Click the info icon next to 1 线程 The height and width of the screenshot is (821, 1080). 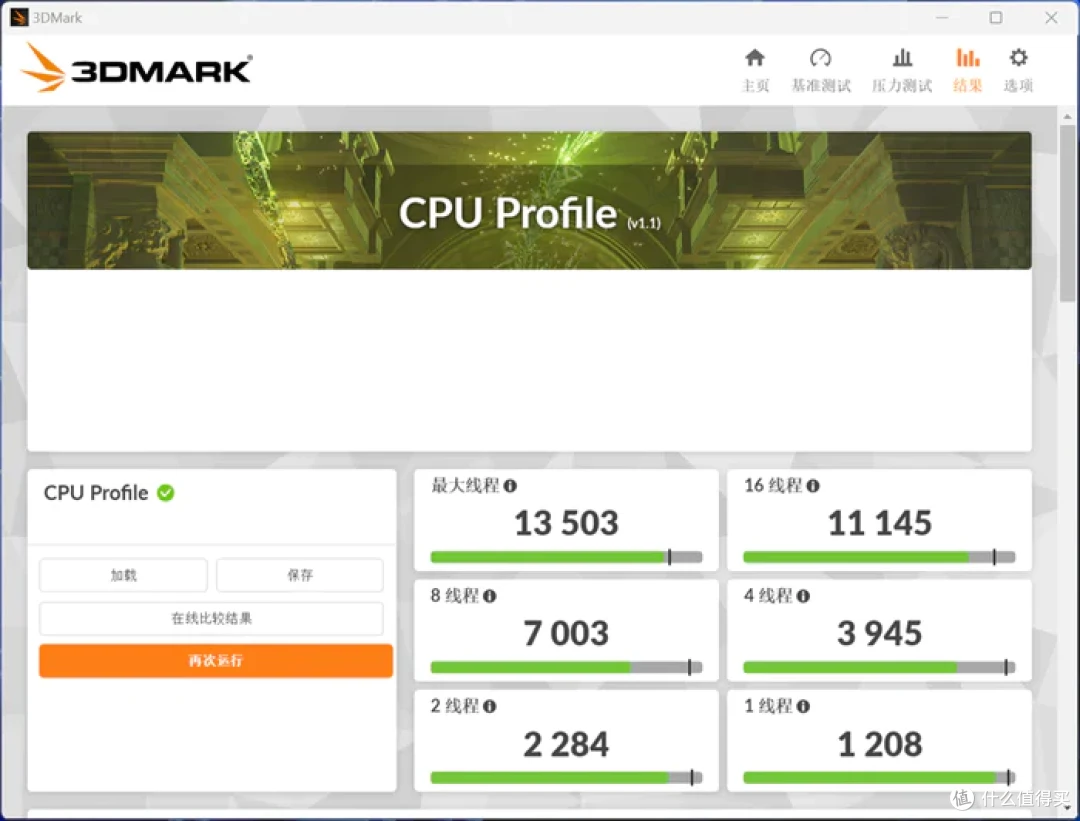pyautogui.click(x=803, y=706)
